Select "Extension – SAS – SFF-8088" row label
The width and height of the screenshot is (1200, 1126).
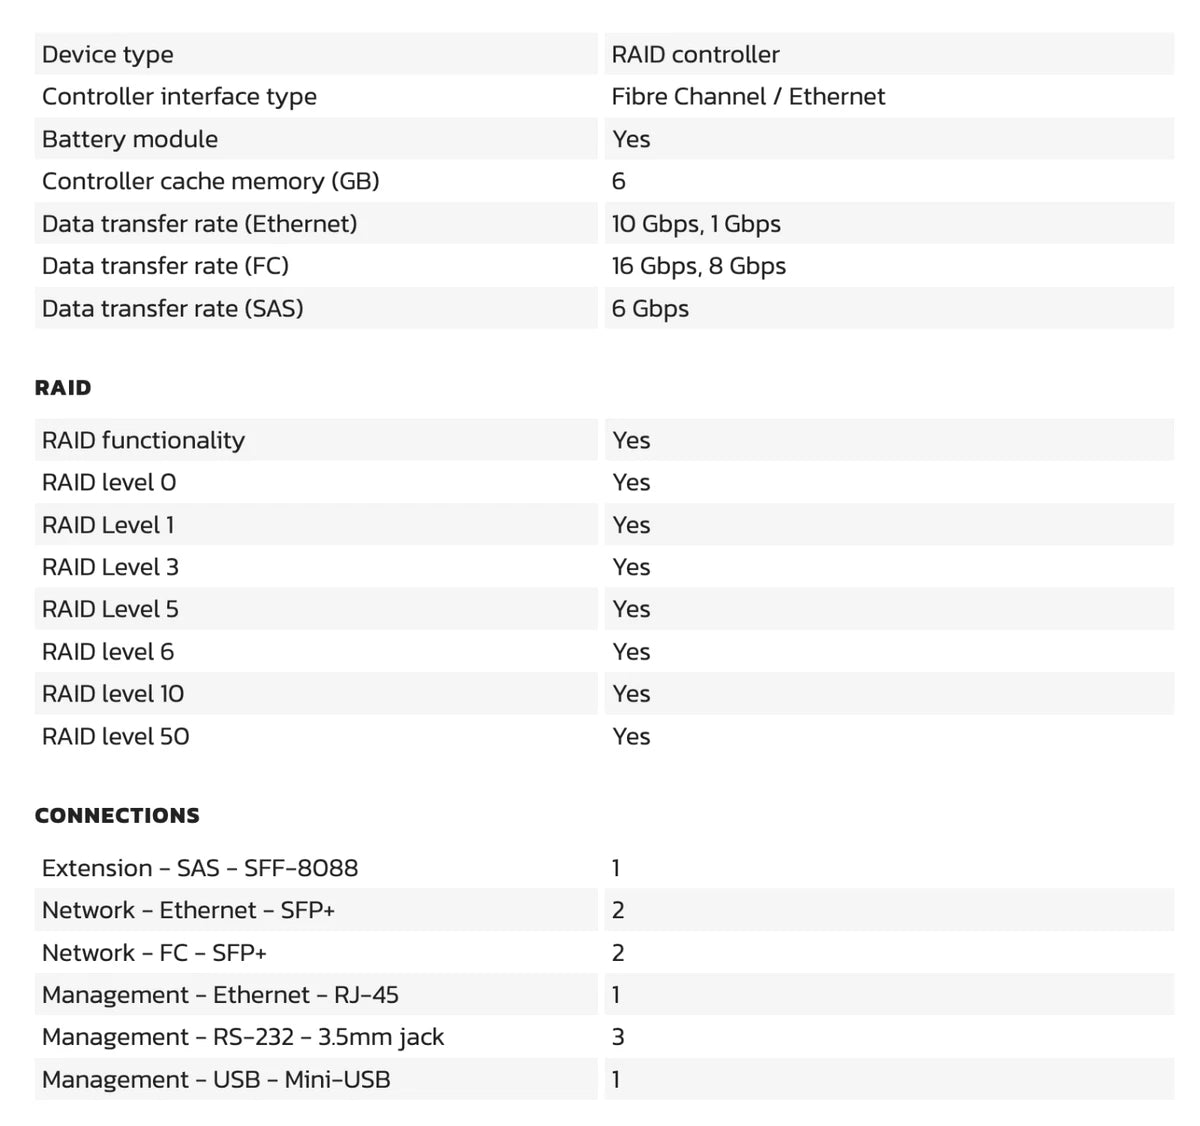tap(200, 868)
